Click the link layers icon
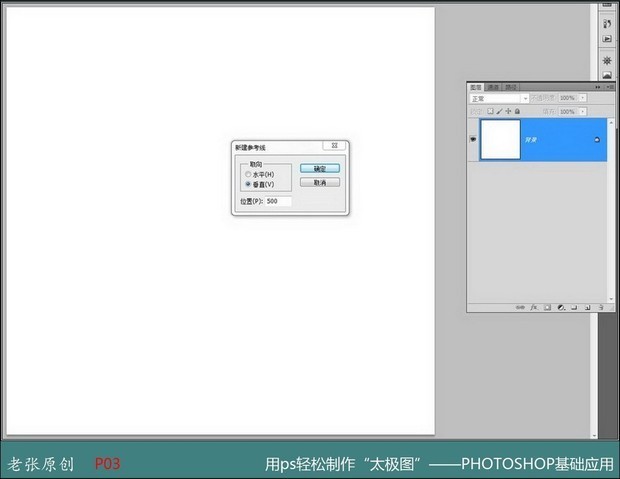Screen dimensions: 620x479 520,307
